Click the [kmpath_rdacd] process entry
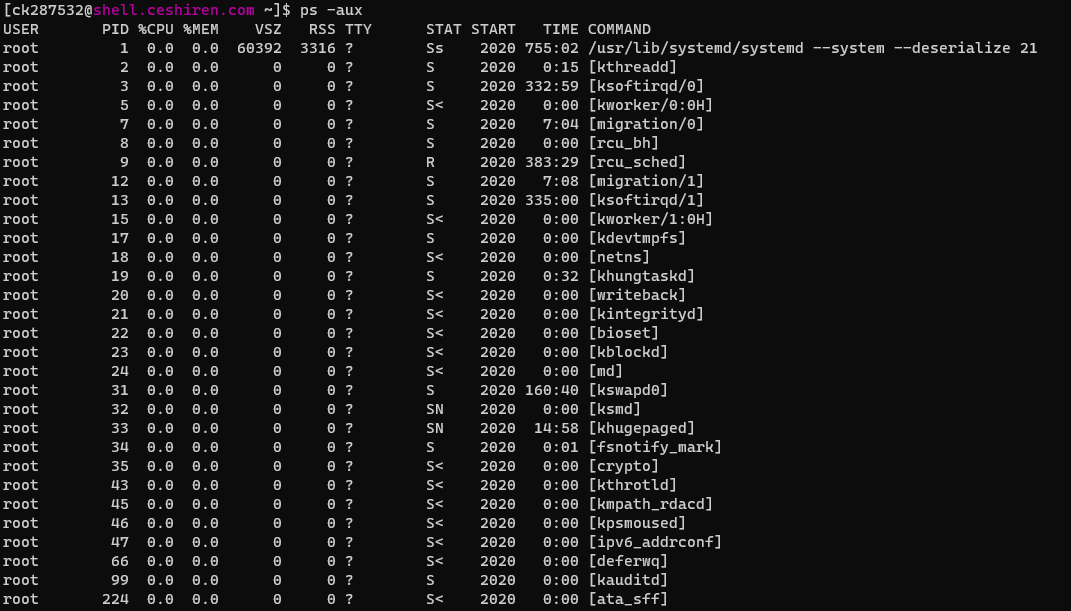 650,504
